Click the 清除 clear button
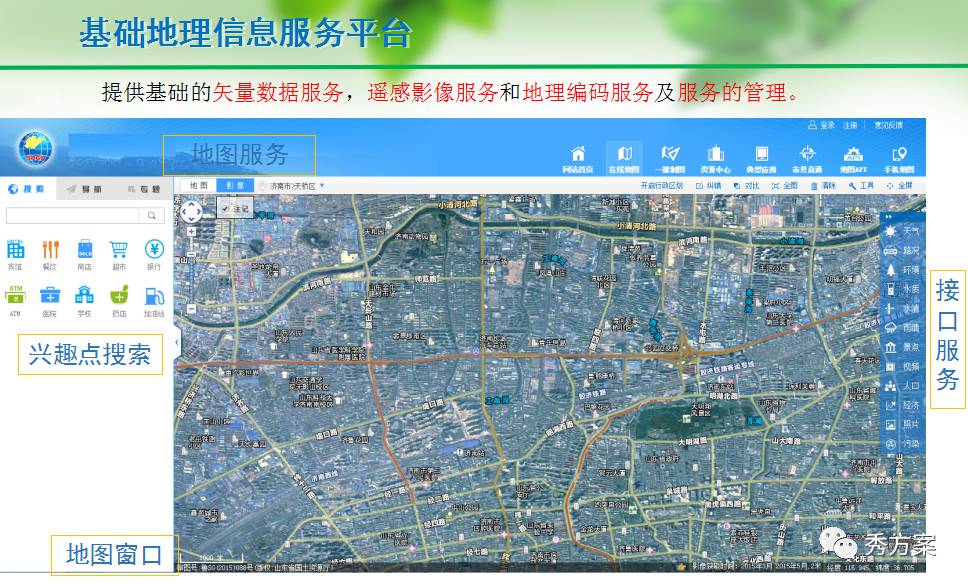This screenshot has width=968, height=588. (824, 186)
